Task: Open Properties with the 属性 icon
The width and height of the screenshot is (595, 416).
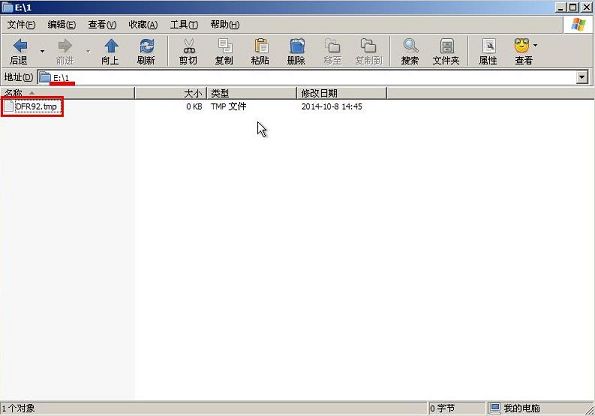Action: click(x=488, y=46)
